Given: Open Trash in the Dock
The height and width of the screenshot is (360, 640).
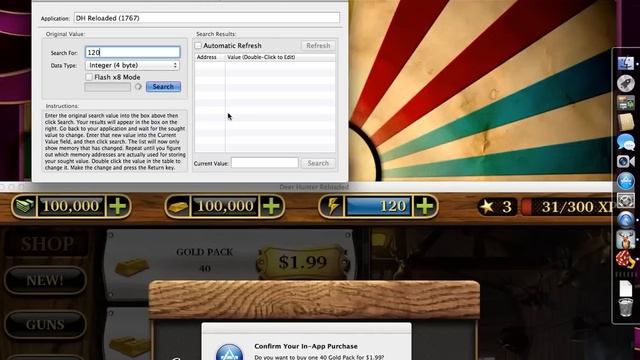Looking at the screenshot, I should 626,308.
